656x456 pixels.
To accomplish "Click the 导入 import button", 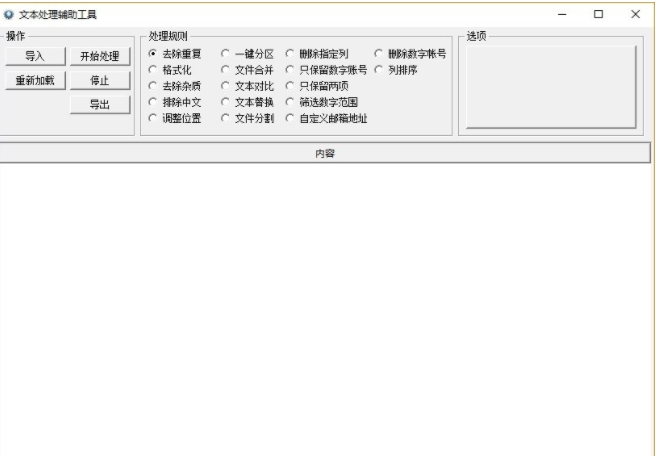I will coord(34,56).
